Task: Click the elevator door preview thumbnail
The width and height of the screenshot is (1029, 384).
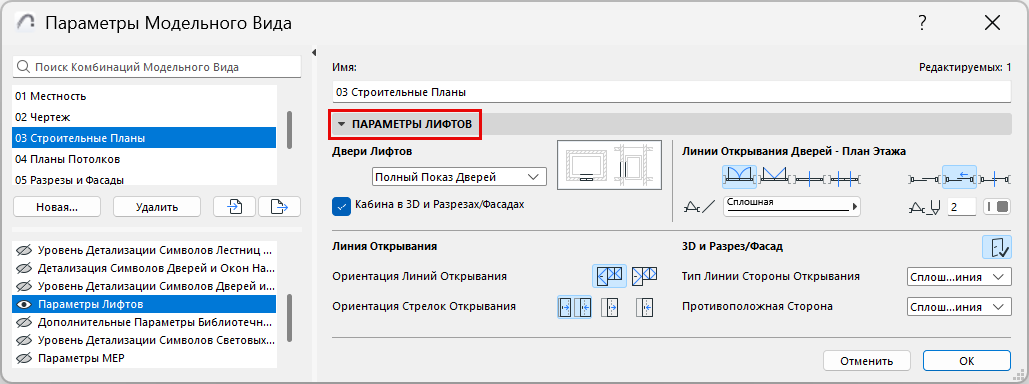Action: (610, 165)
